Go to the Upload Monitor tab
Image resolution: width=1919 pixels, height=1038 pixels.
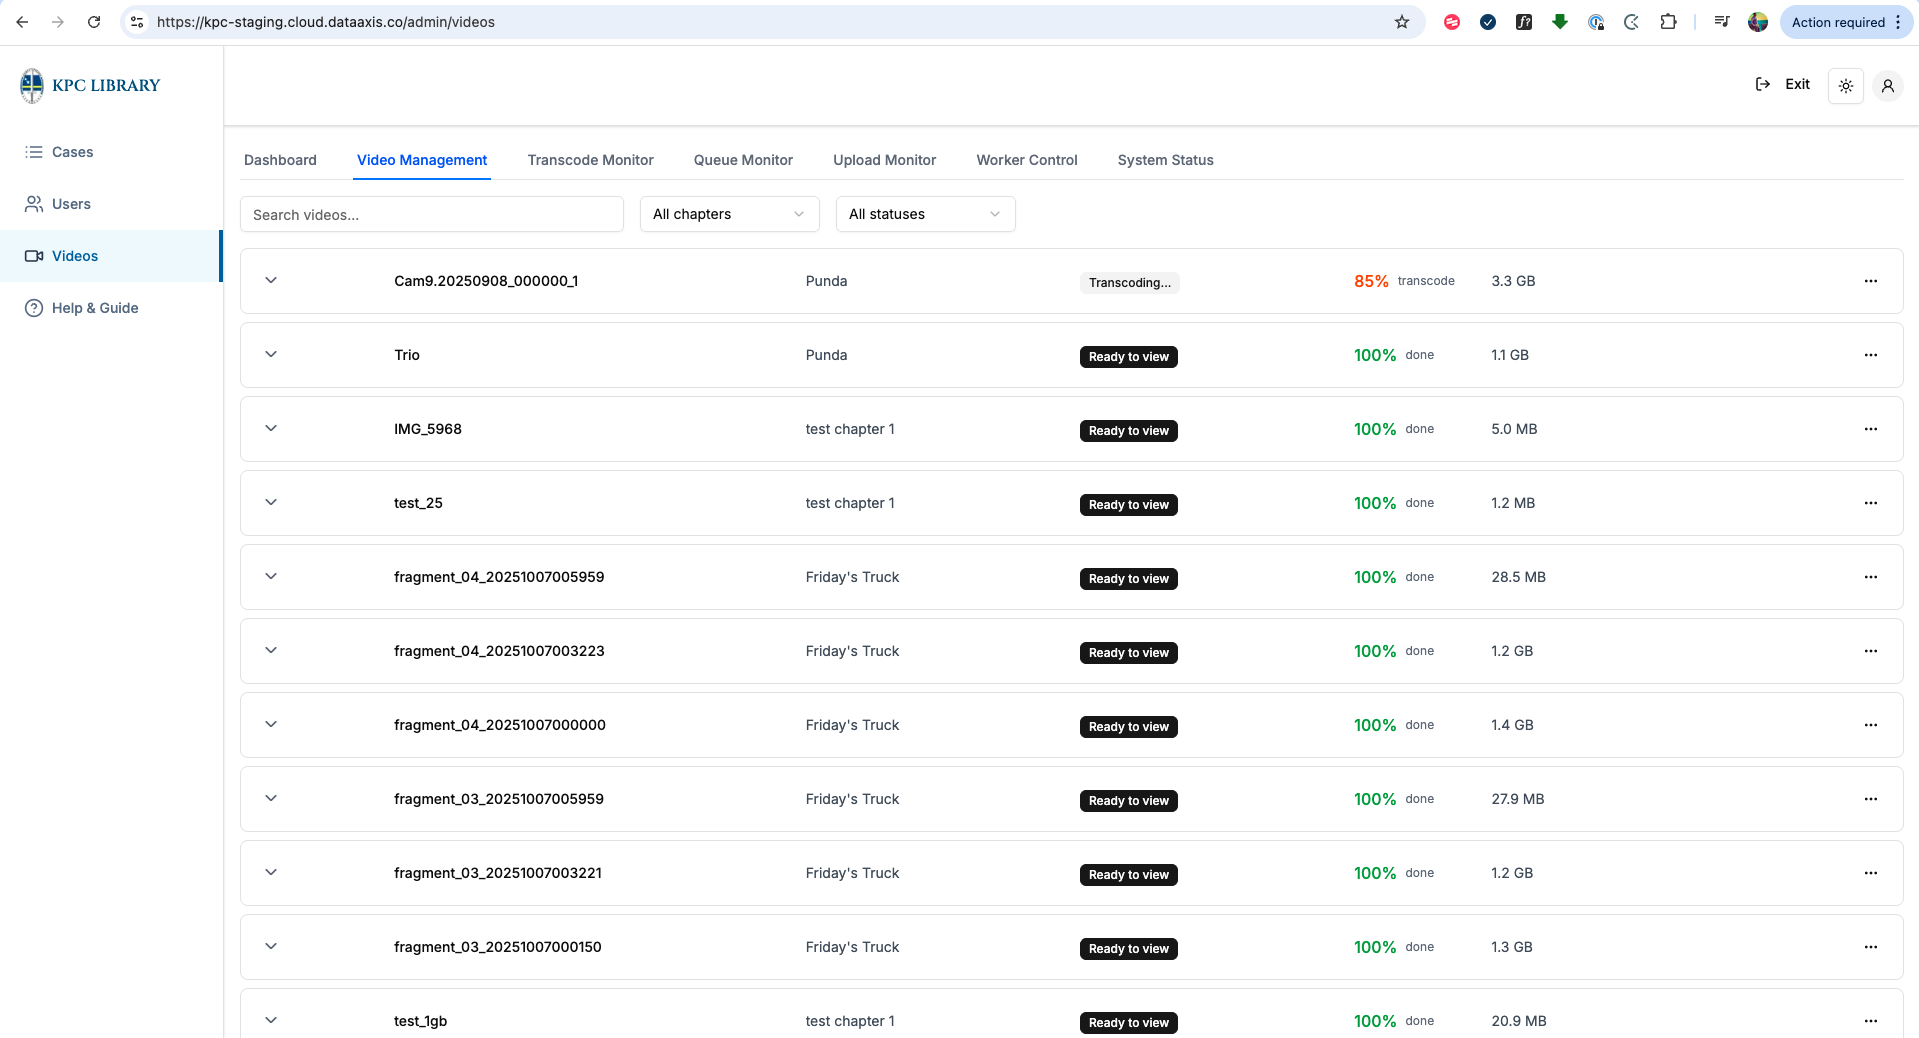point(884,160)
